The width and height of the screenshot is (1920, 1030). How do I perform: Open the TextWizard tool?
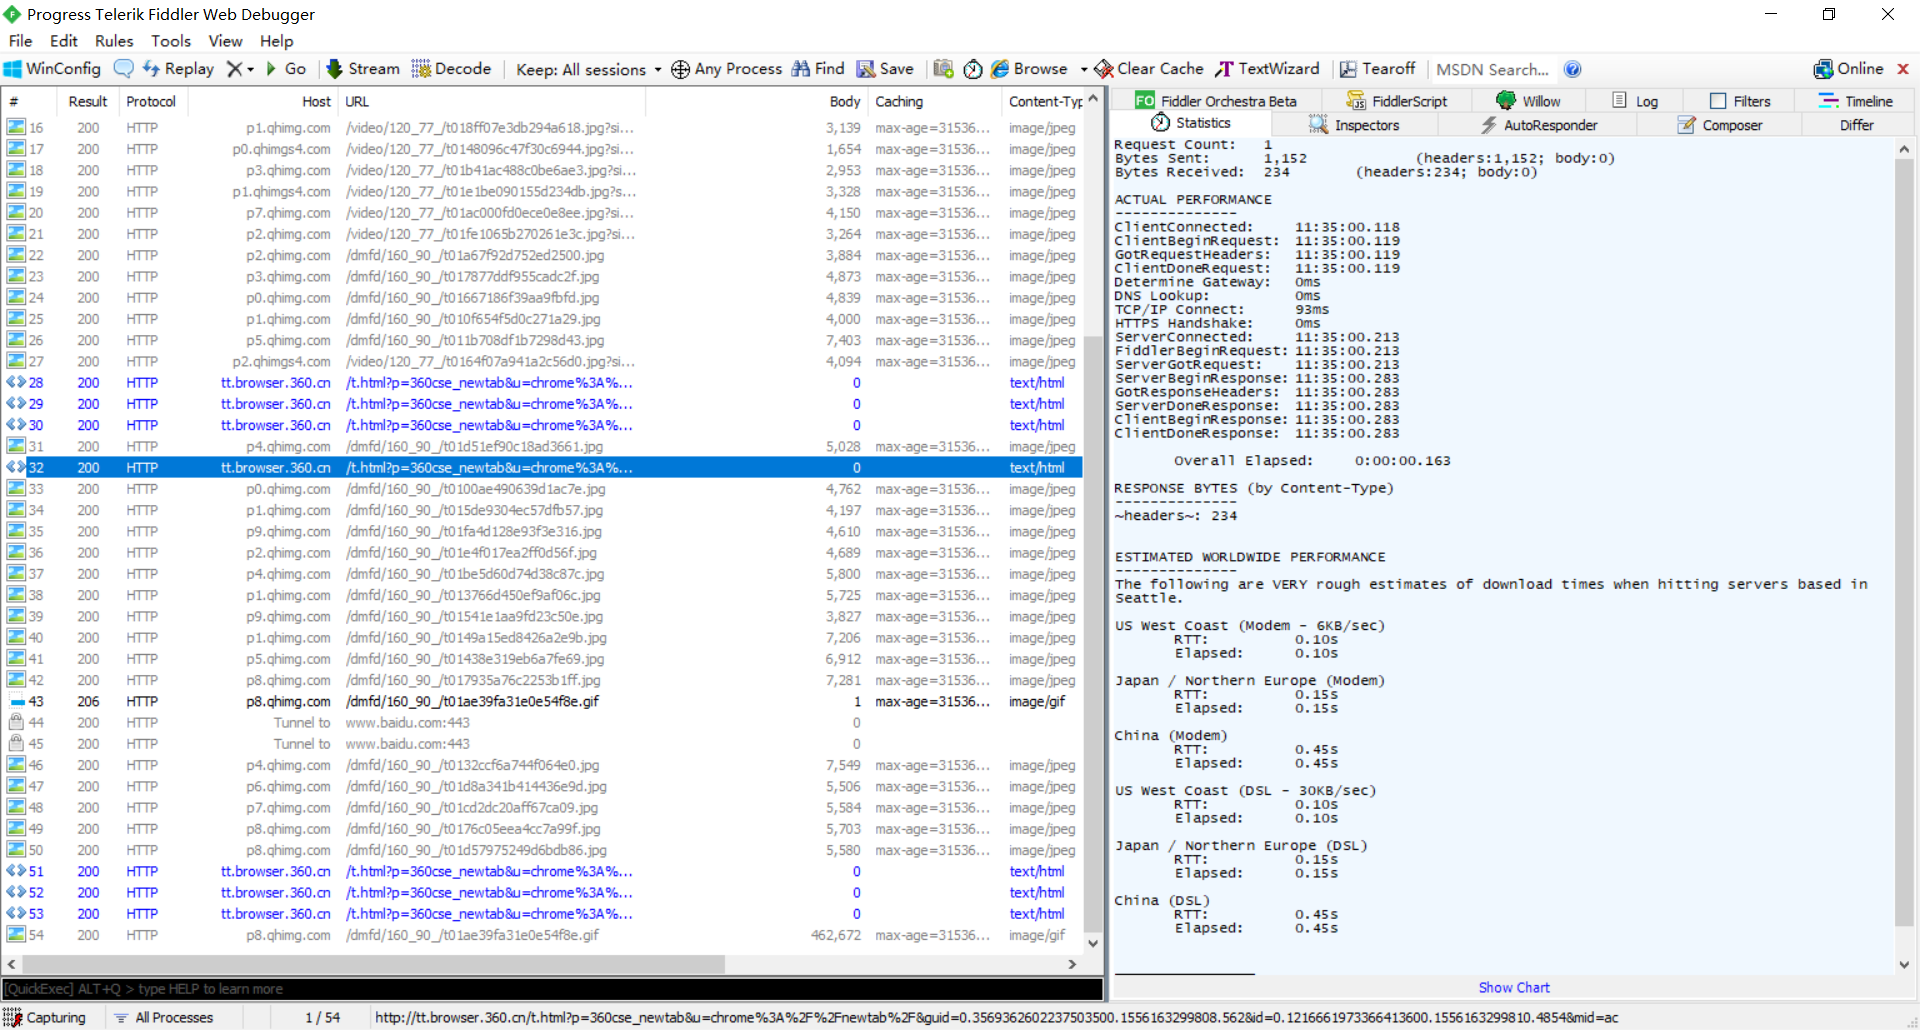1268,69
